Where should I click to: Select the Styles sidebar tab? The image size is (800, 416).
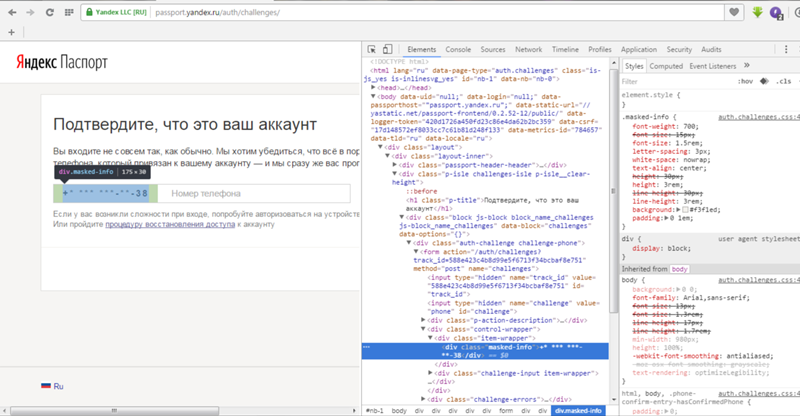(634, 66)
